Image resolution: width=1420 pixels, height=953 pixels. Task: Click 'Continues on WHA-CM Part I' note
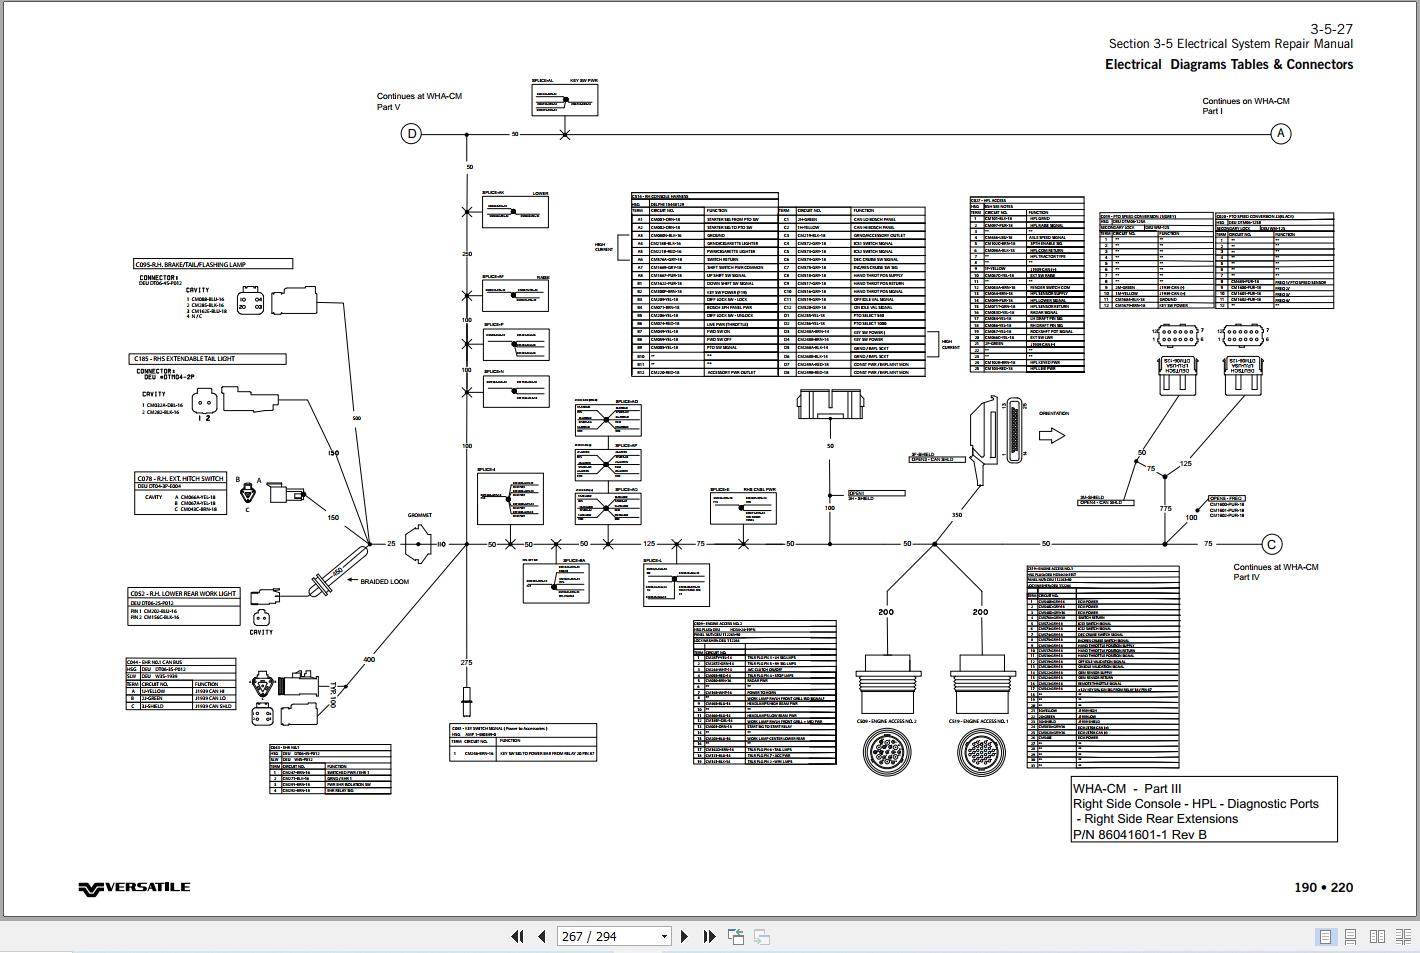[x=1246, y=106]
